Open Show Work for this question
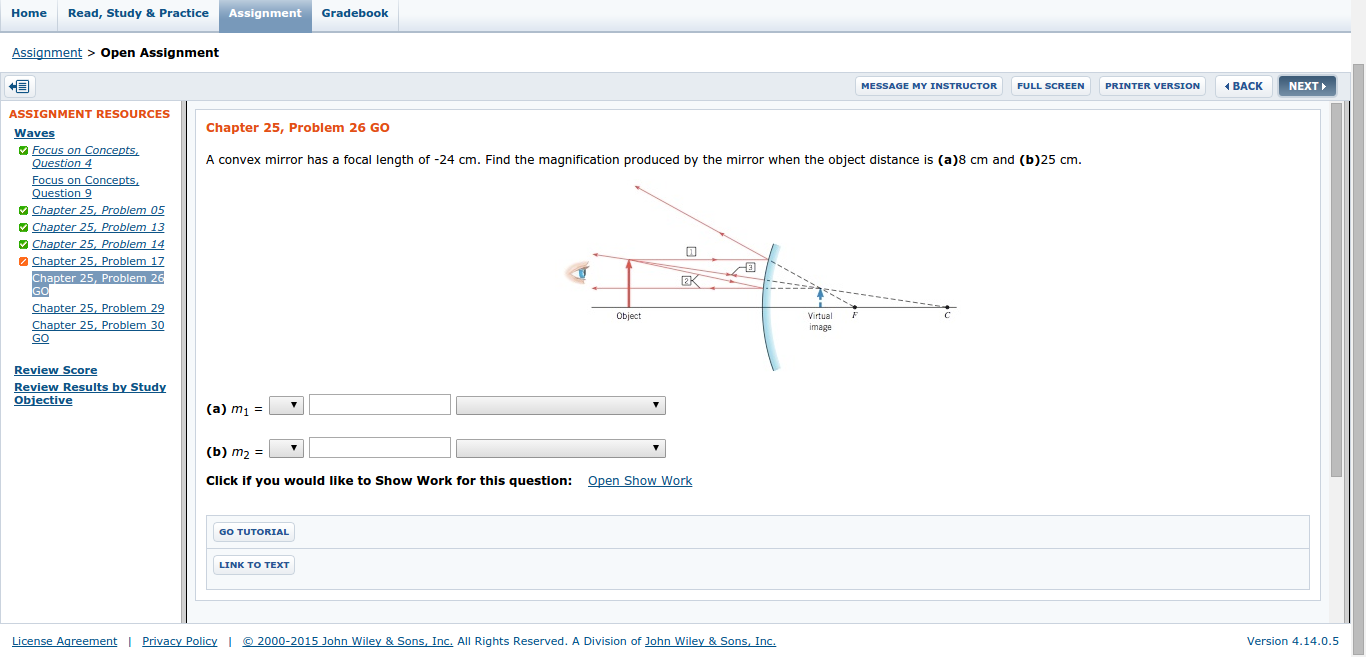 pos(639,480)
